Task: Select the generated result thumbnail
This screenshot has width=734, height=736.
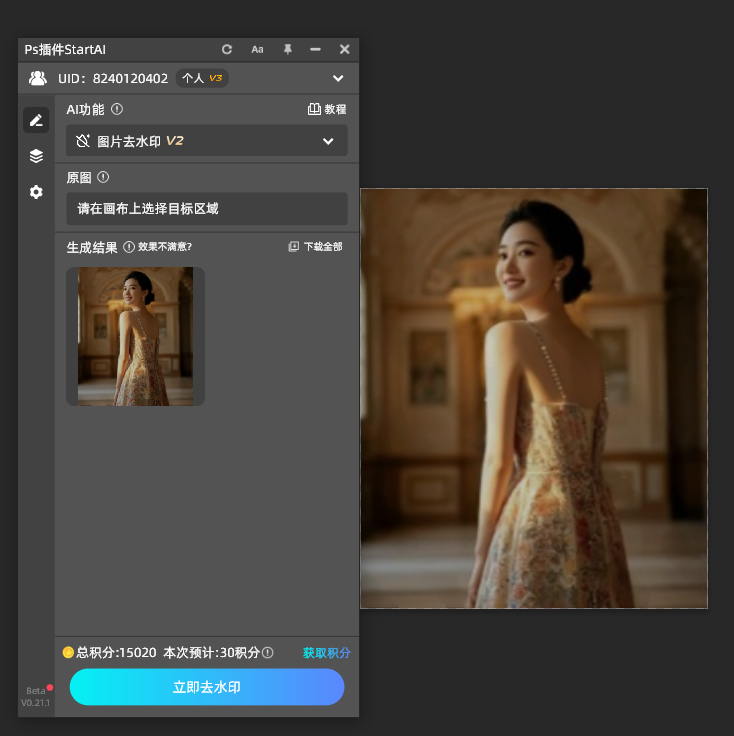Action: pyautogui.click(x=135, y=336)
